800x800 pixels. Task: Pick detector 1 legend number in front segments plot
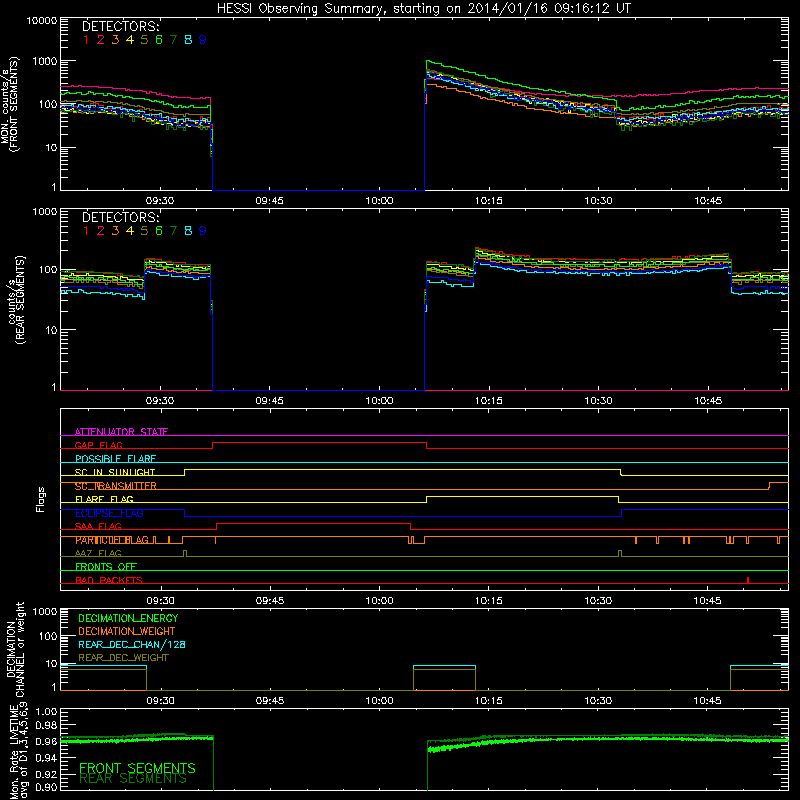point(86,40)
